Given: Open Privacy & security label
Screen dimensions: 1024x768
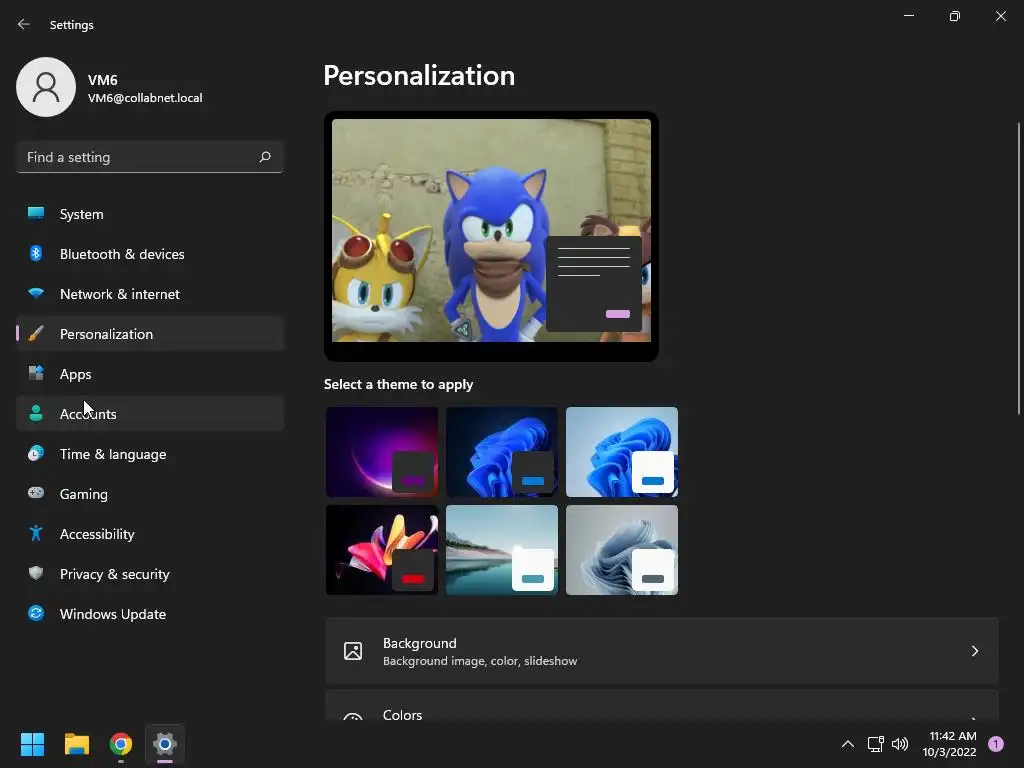Looking at the screenshot, I should point(115,574).
